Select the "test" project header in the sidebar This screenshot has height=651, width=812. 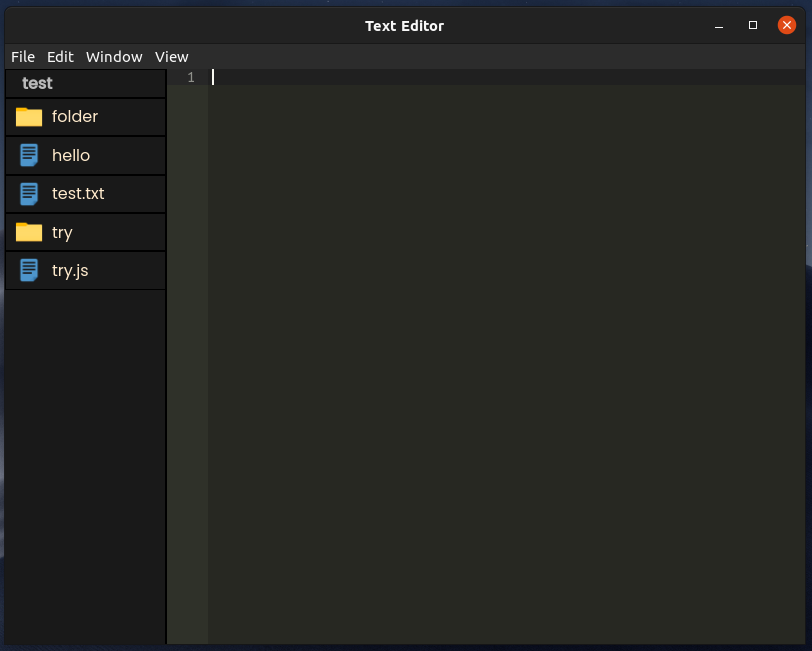37,83
